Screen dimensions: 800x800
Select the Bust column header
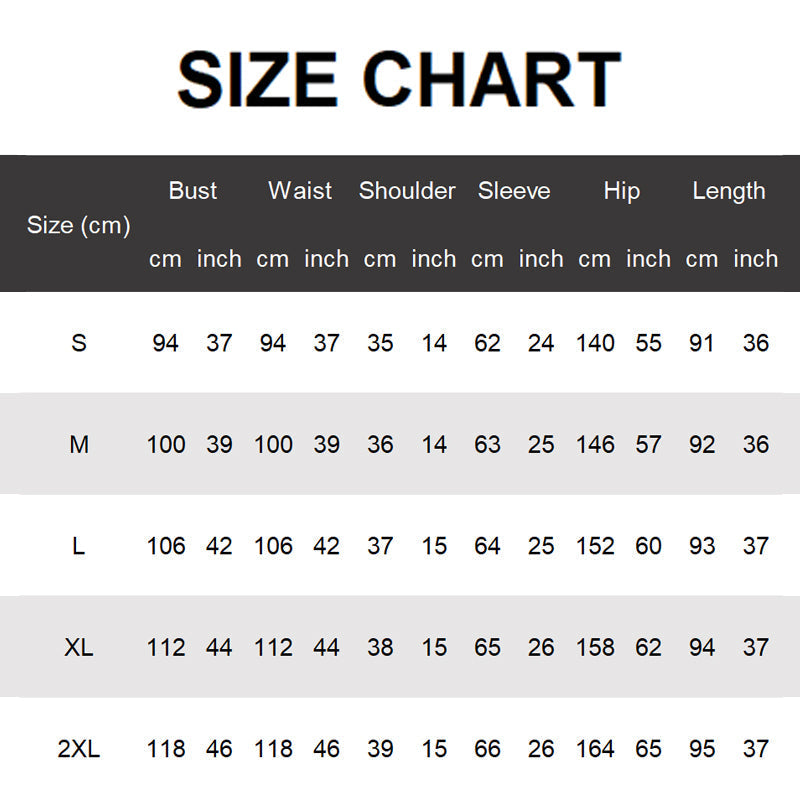point(192,191)
